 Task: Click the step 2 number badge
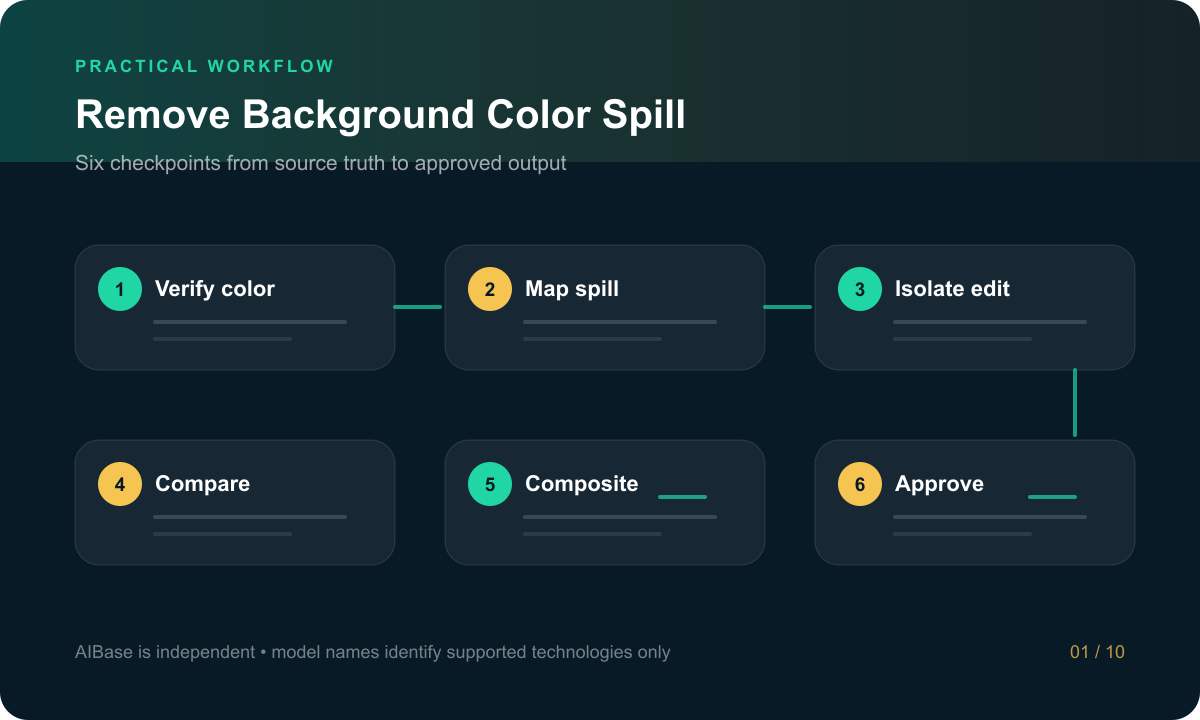pos(490,289)
